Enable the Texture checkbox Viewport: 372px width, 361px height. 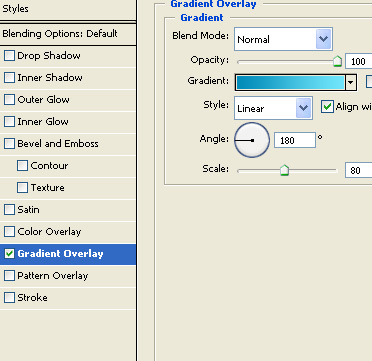click(x=22, y=188)
